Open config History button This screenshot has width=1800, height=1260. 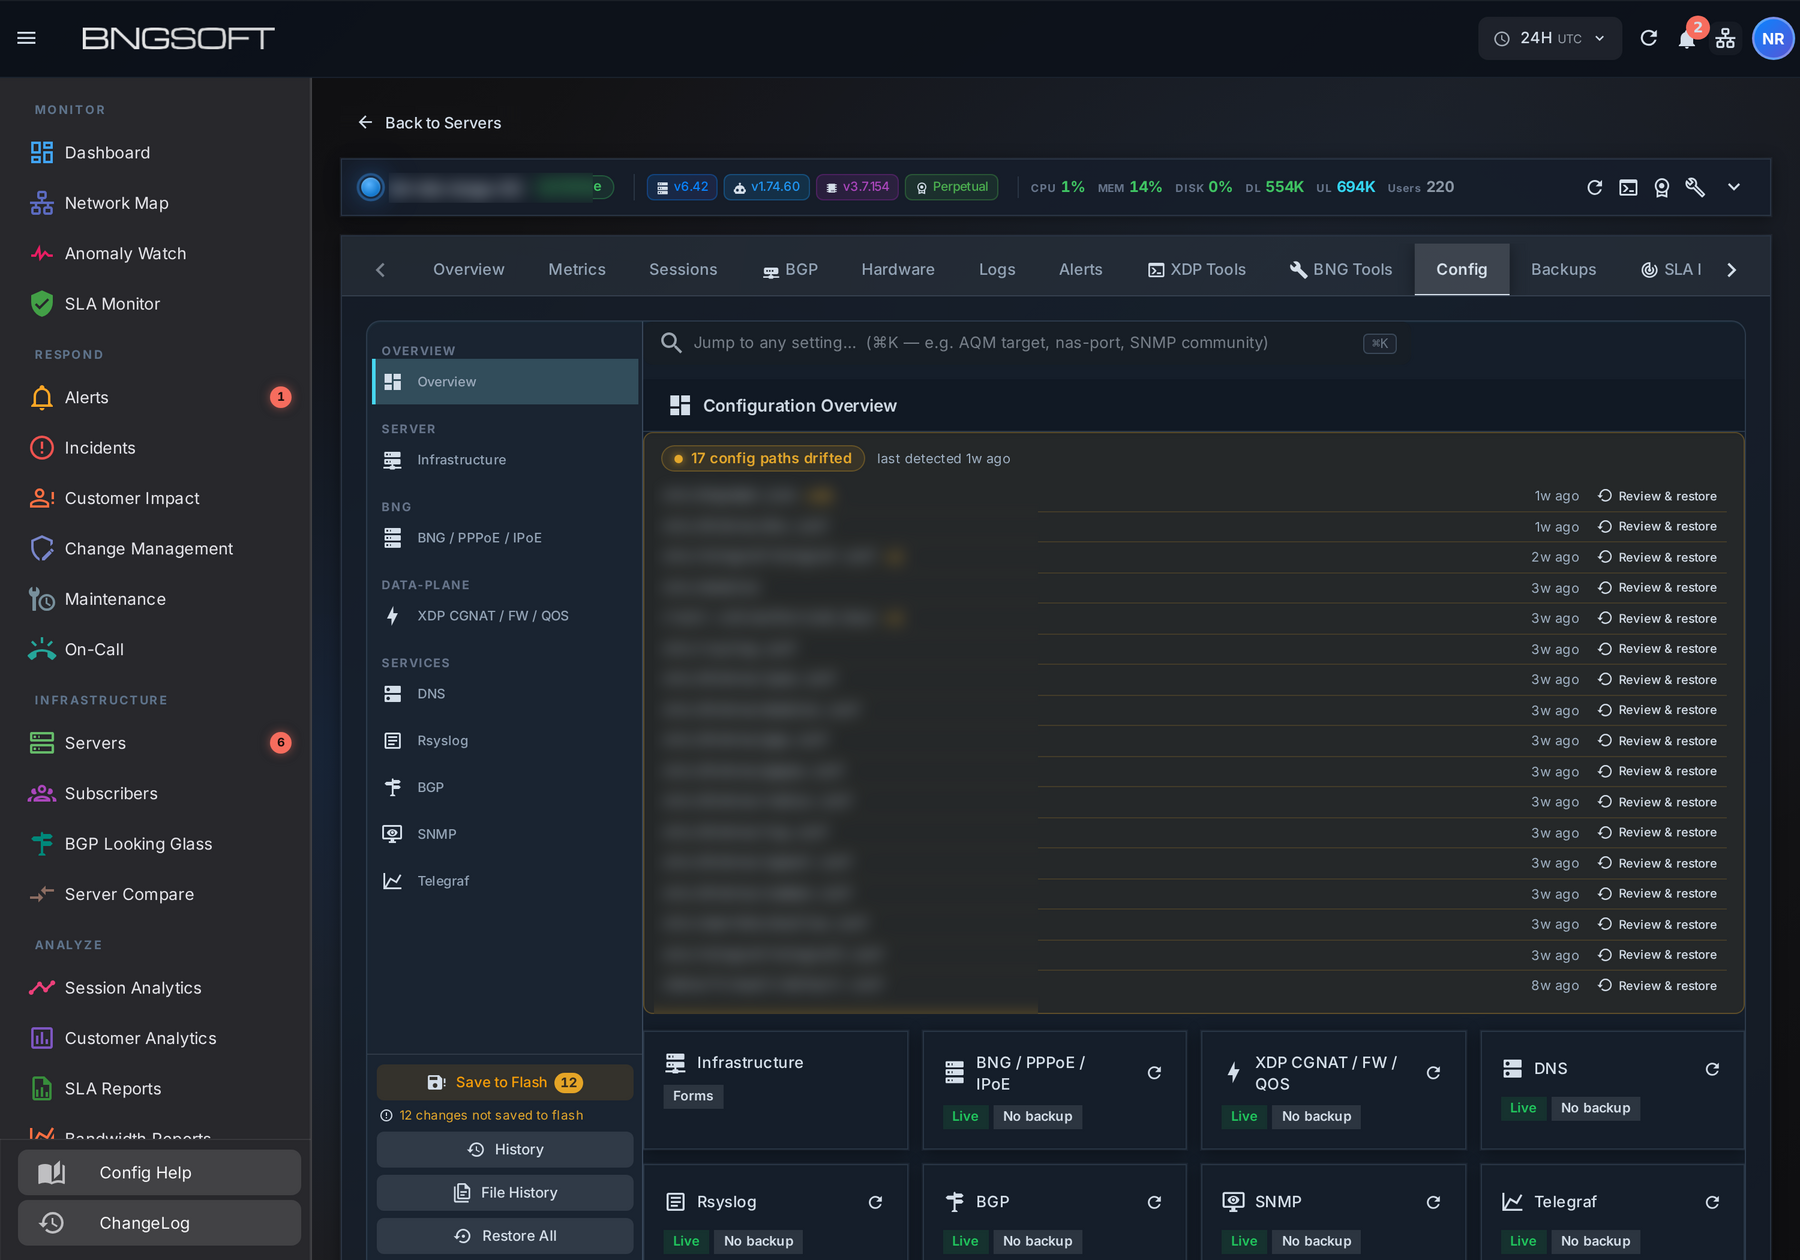(505, 1150)
